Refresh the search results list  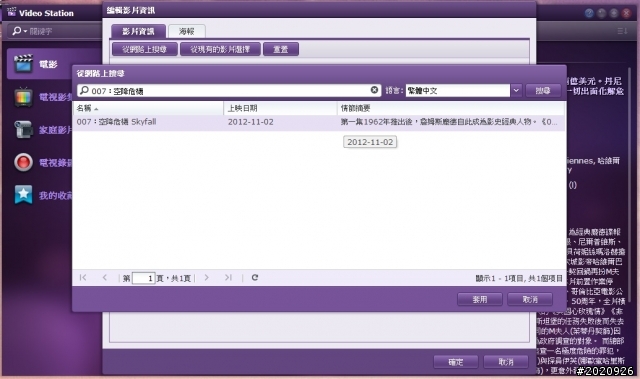(x=255, y=278)
